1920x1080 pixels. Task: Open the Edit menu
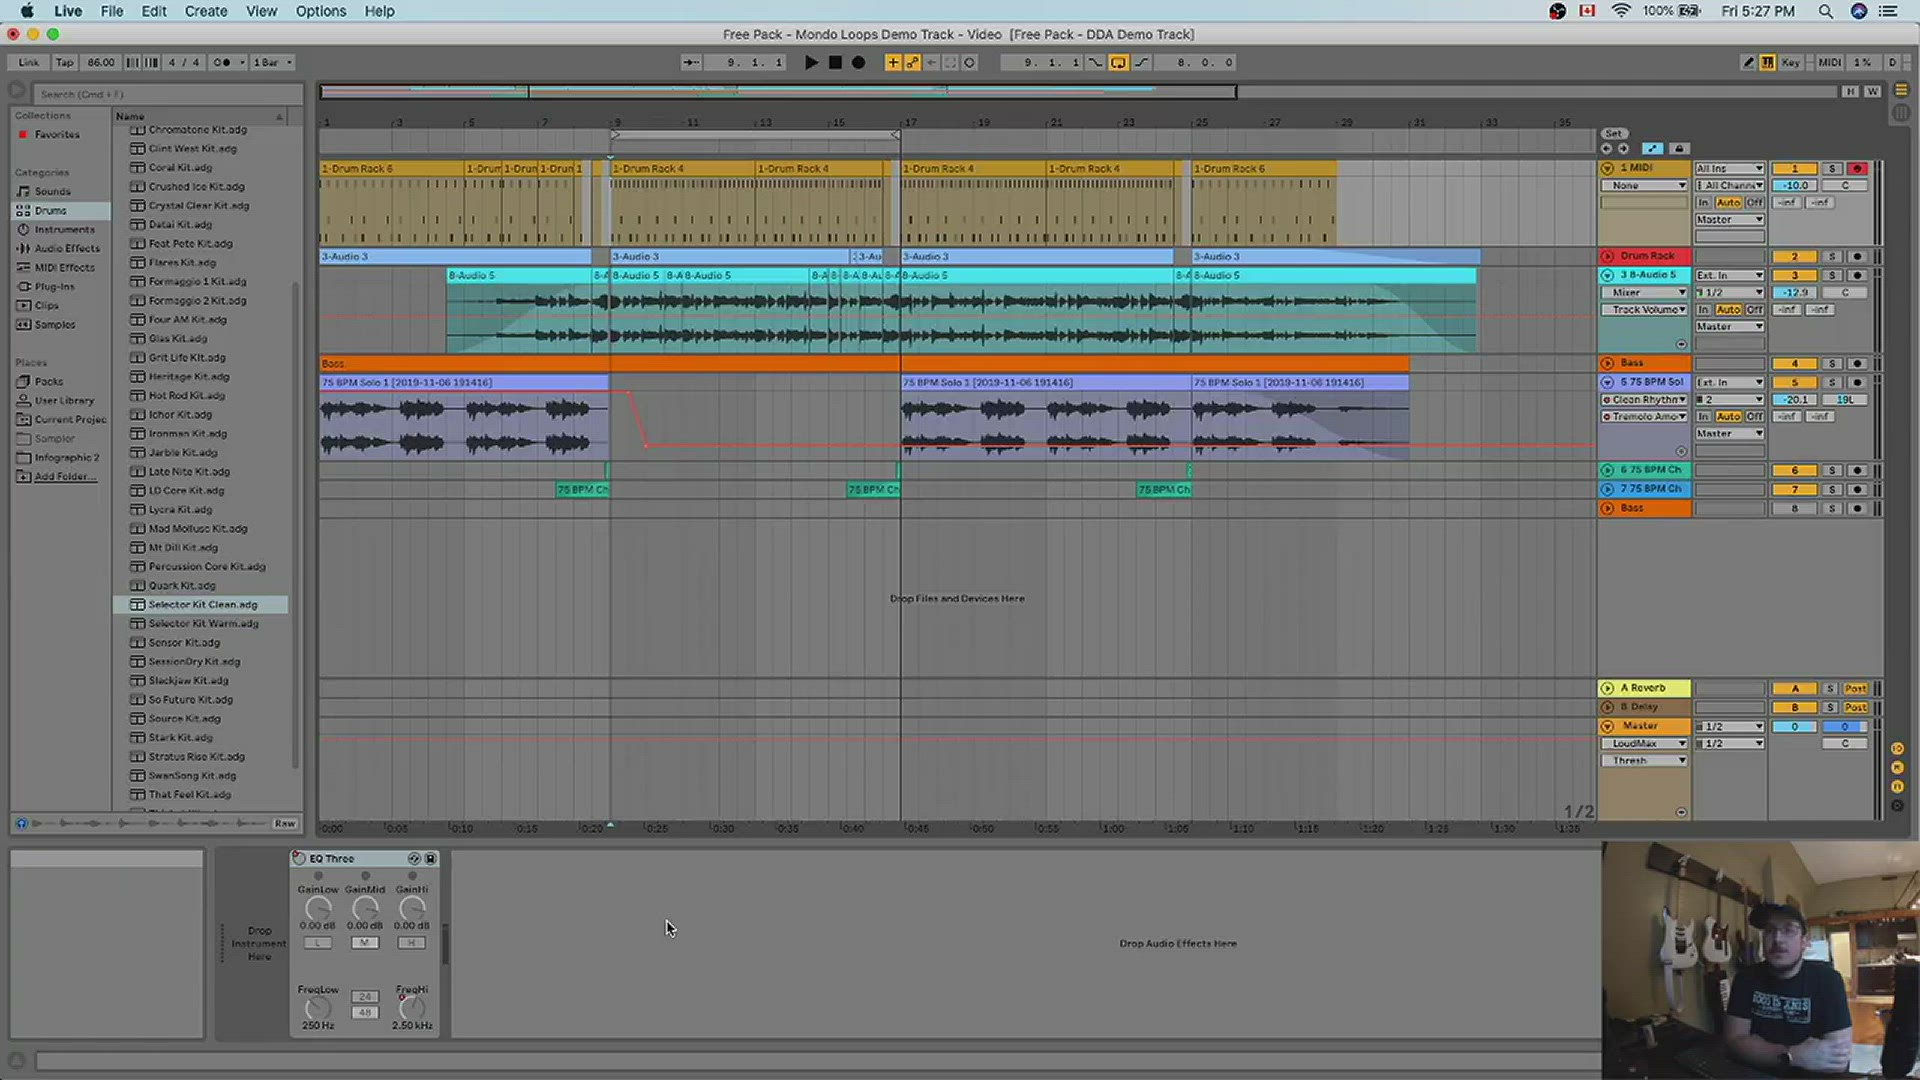point(154,11)
